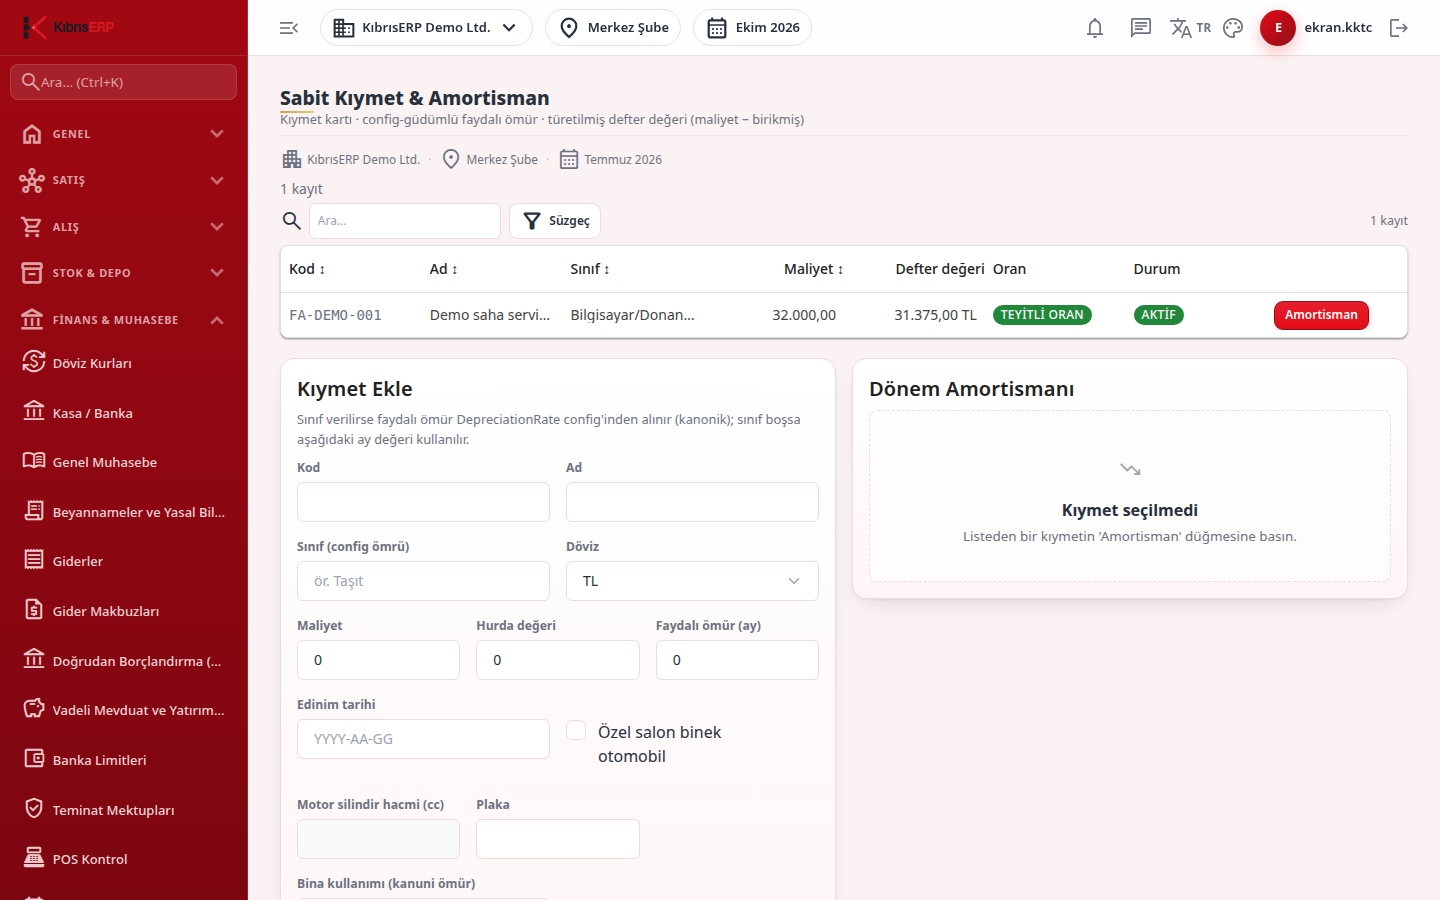The width and height of the screenshot is (1440, 900).
Task: Focus the Kod input in Kıymet Ekle
Action: tap(423, 502)
